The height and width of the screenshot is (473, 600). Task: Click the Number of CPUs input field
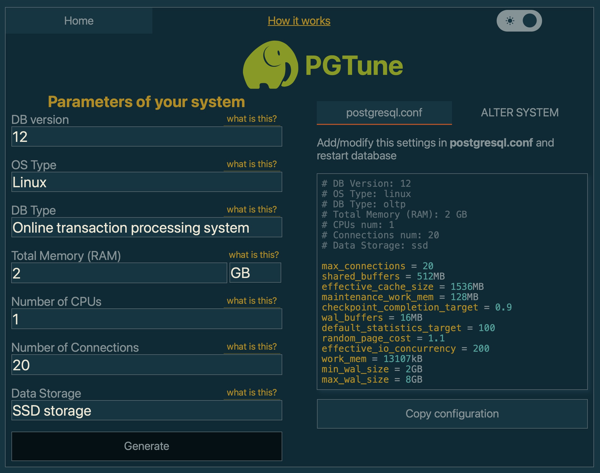147,319
